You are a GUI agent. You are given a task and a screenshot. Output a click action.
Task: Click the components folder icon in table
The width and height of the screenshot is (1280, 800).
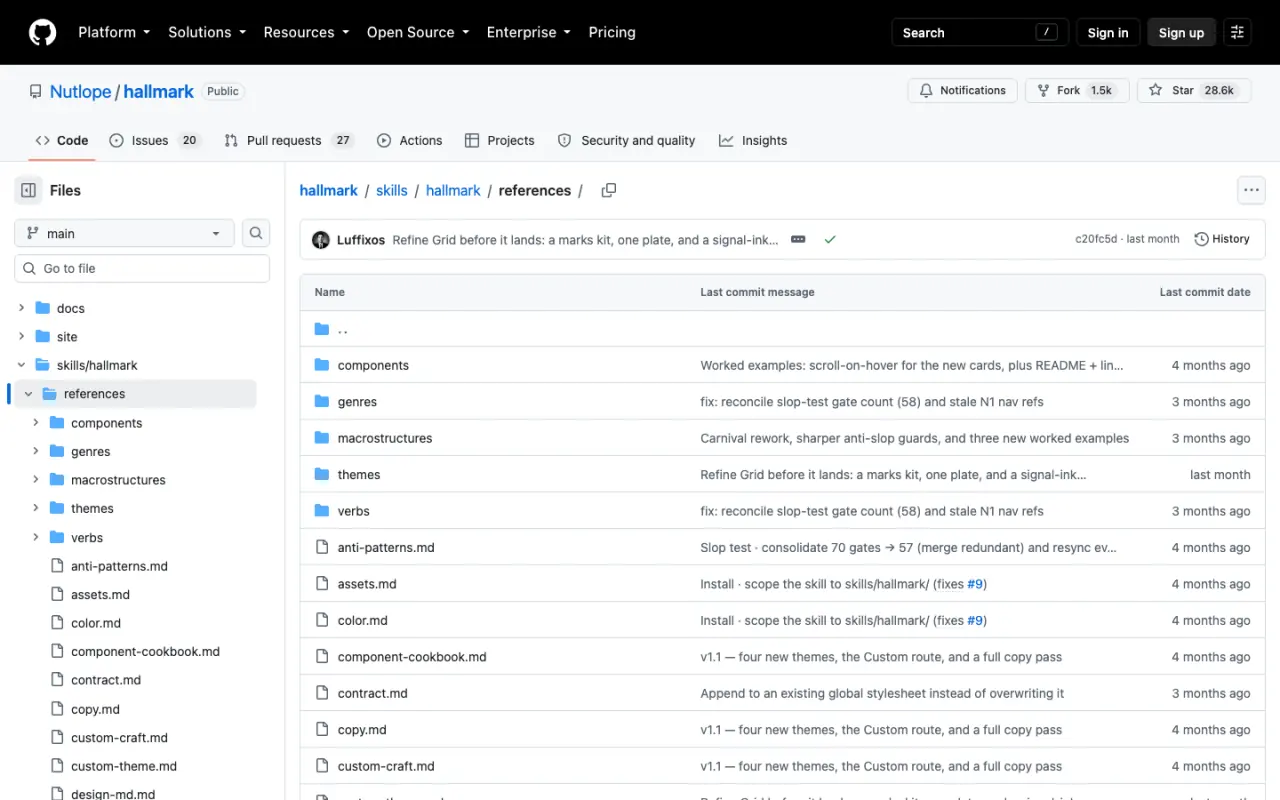click(x=322, y=365)
